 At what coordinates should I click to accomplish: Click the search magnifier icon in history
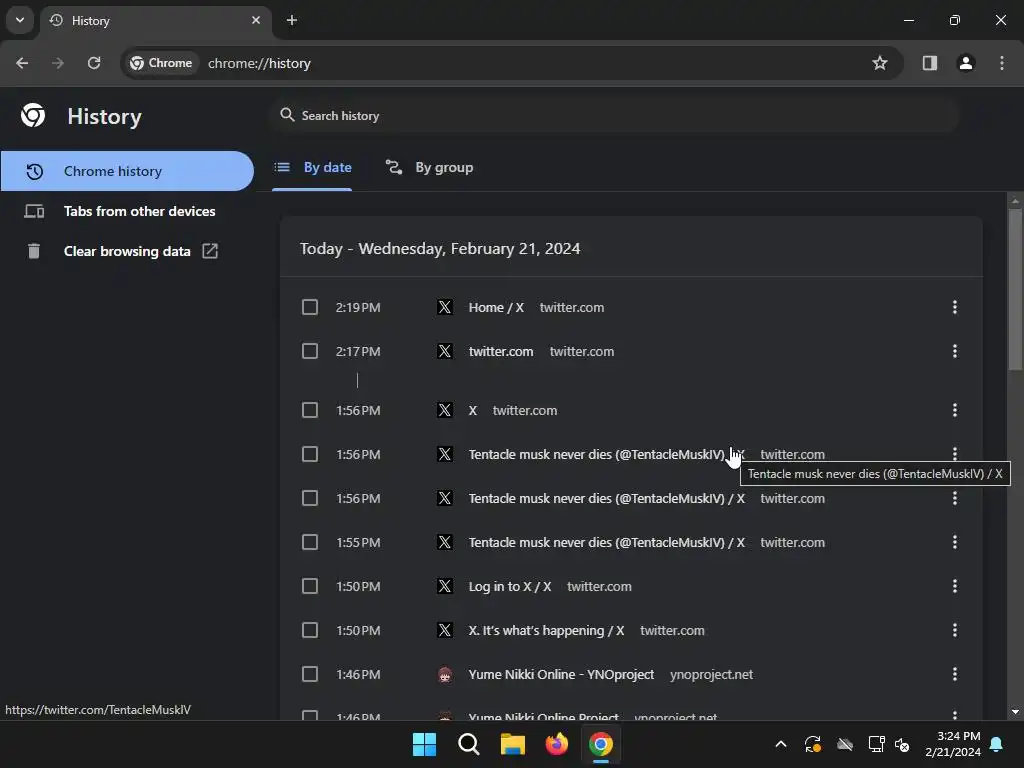287,115
